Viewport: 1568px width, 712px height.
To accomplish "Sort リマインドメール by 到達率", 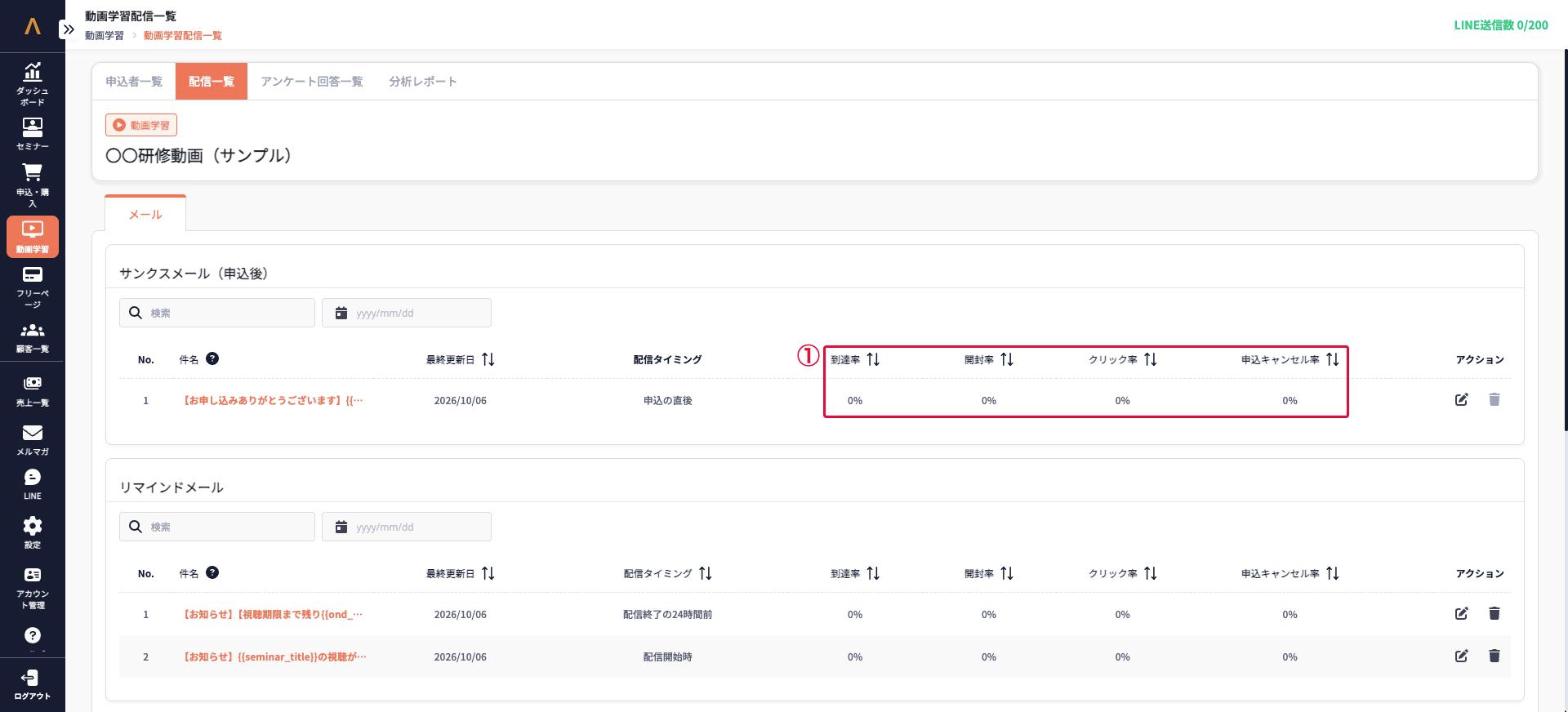I will click(x=873, y=574).
